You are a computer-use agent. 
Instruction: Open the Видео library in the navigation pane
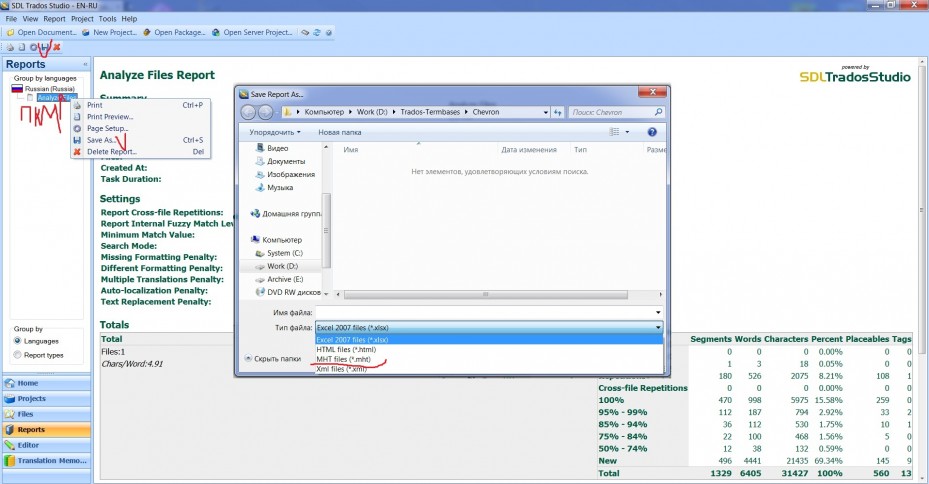tap(272, 148)
